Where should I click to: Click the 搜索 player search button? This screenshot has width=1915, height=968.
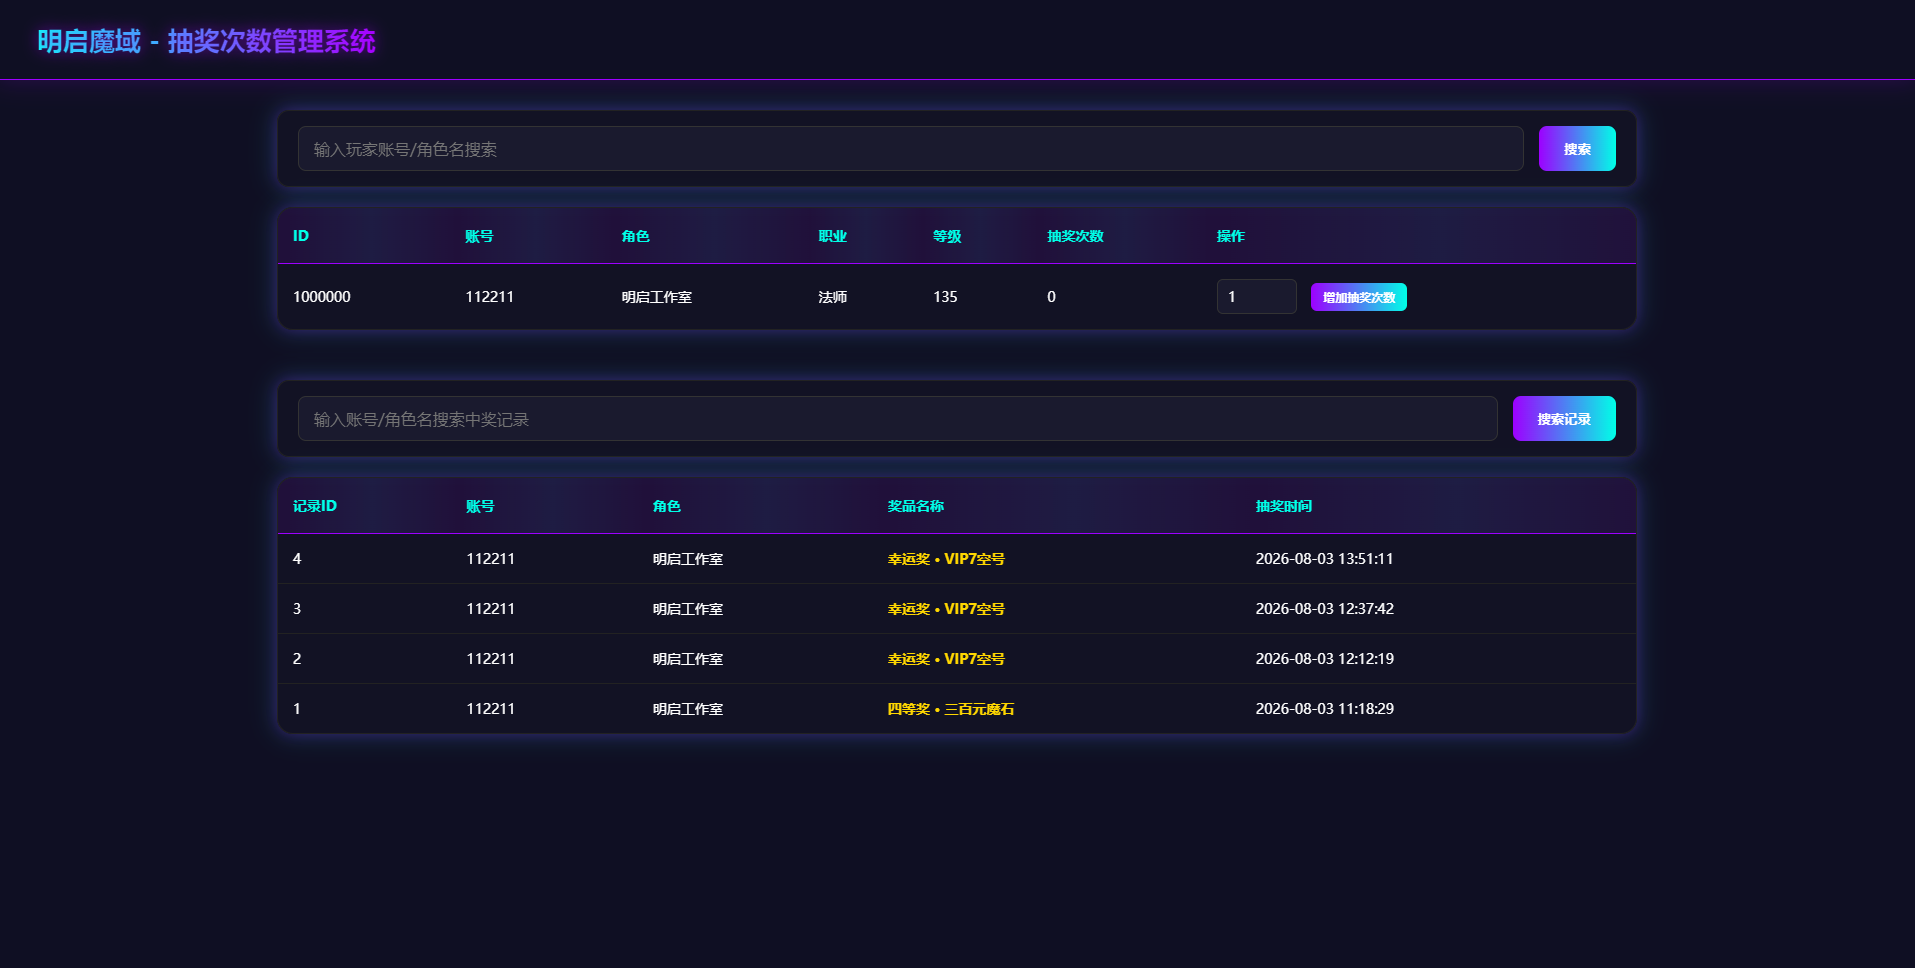(x=1577, y=149)
